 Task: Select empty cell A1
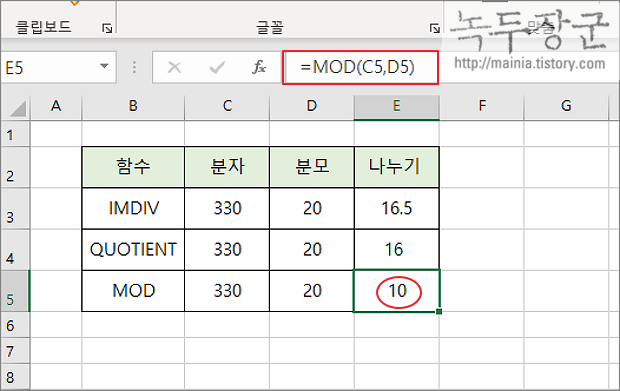click(x=56, y=134)
